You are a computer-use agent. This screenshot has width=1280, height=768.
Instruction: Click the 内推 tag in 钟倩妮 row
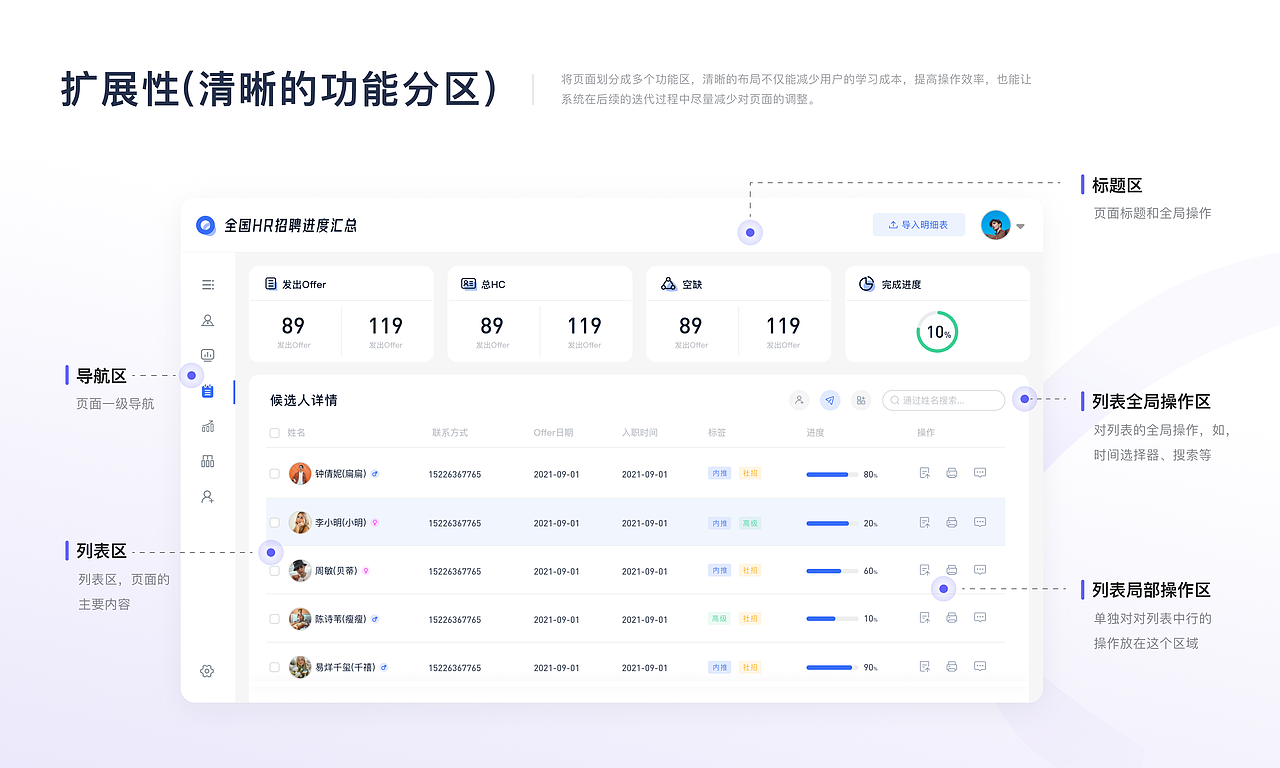(x=720, y=474)
